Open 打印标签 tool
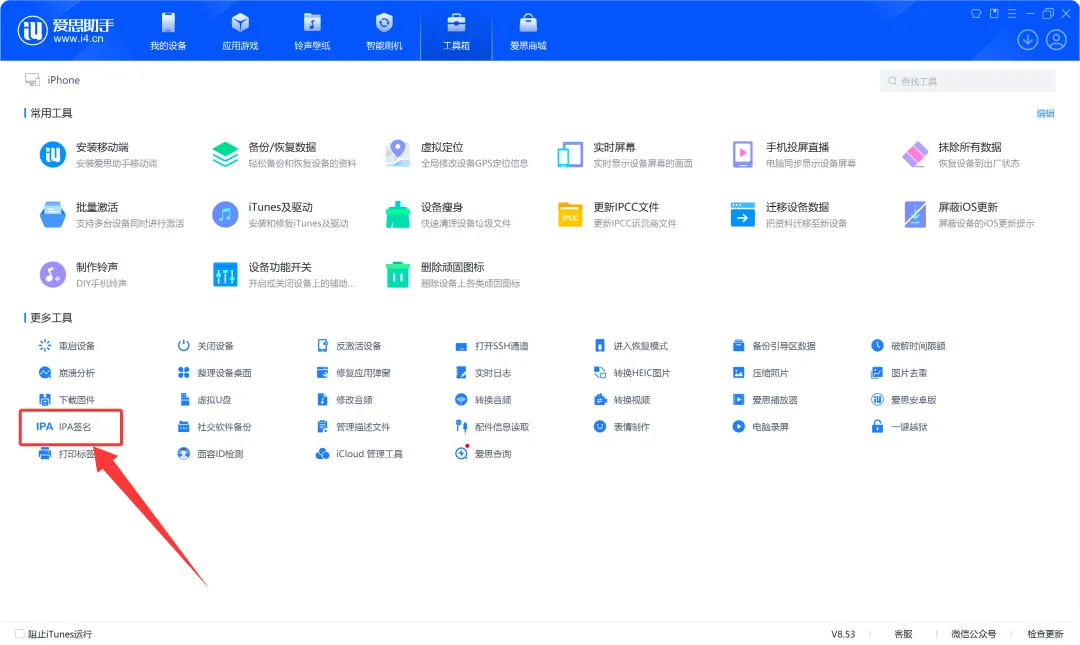The image size is (1080, 645). (x=67, y=453)
